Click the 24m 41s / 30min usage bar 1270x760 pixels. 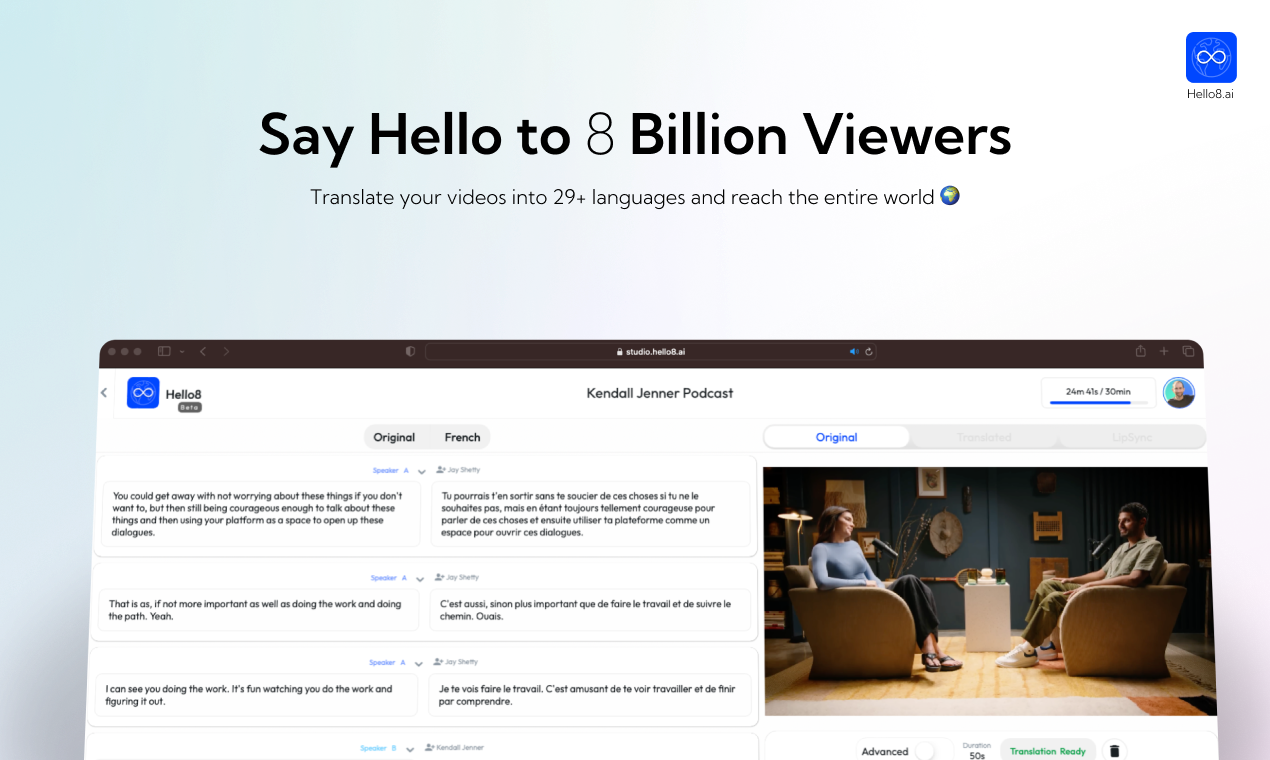coord(1097,393)
